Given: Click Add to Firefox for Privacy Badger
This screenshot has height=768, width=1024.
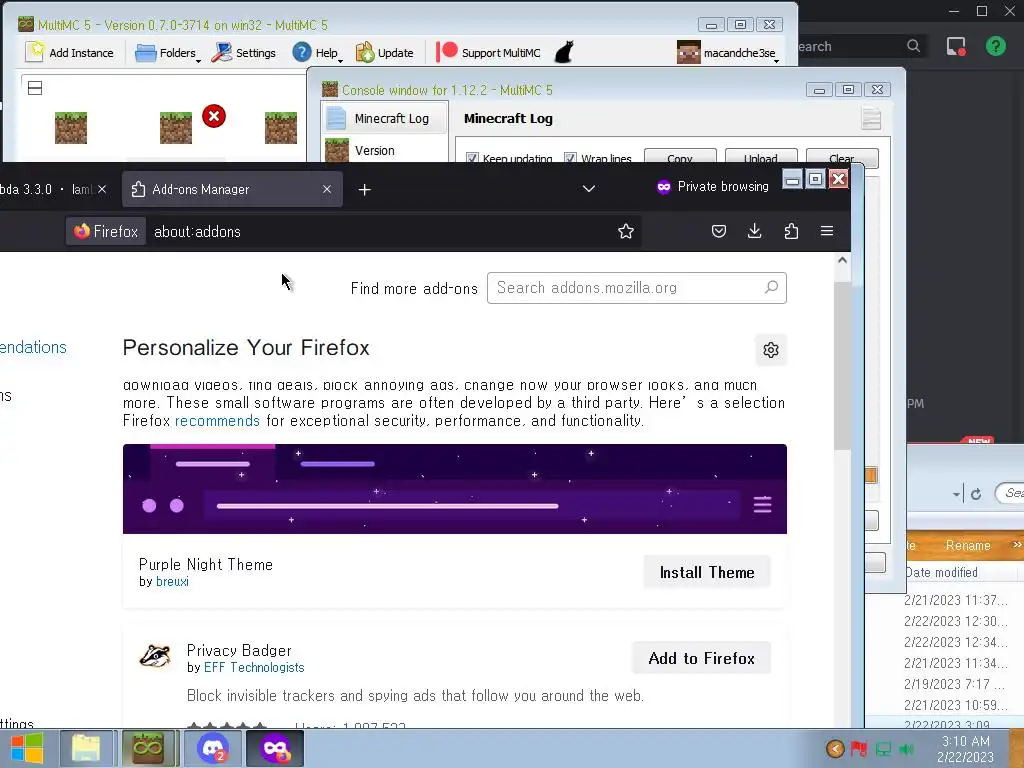Looking at the screenshot, I should (x=701, y=658).
